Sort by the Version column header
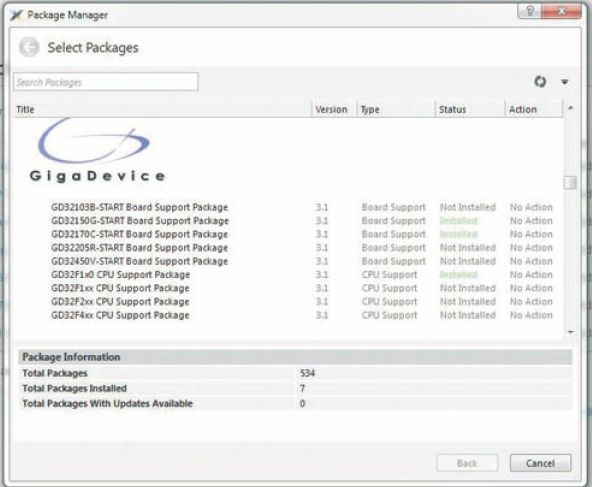Screen dimensions: 592x487 click(x=335, y=109)
